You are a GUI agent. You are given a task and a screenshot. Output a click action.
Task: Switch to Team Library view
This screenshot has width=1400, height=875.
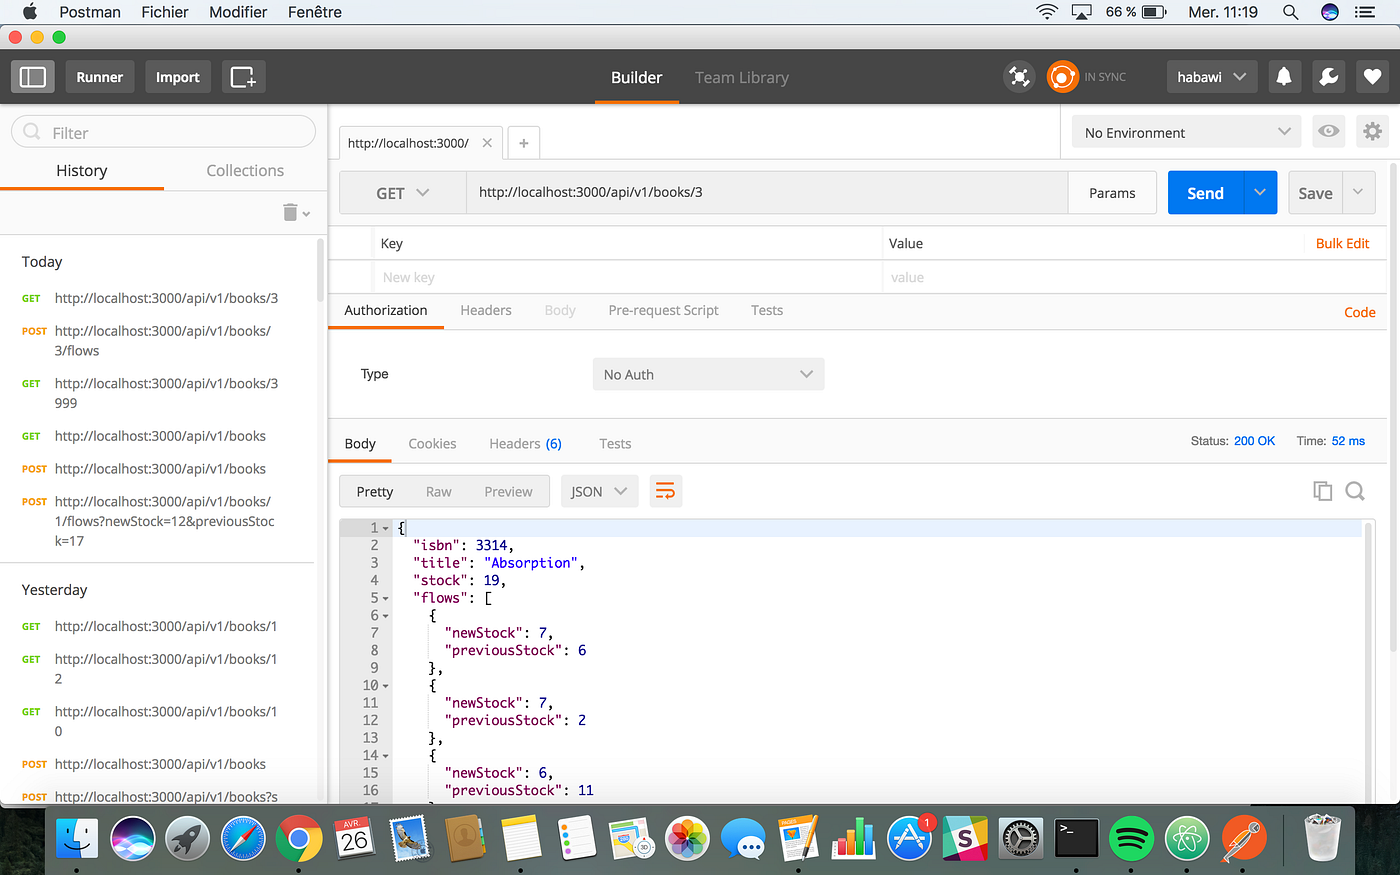click(741, 77)
